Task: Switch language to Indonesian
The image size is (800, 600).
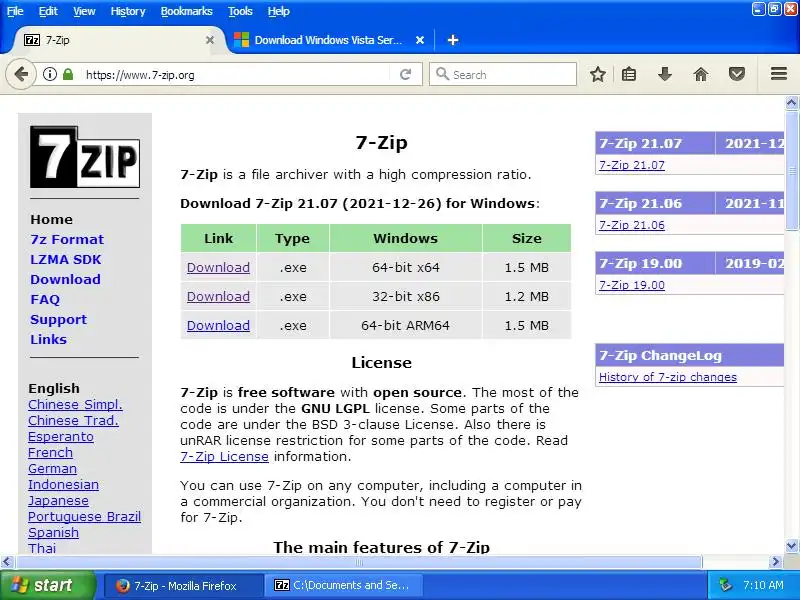Action: (x=63, y=485)
